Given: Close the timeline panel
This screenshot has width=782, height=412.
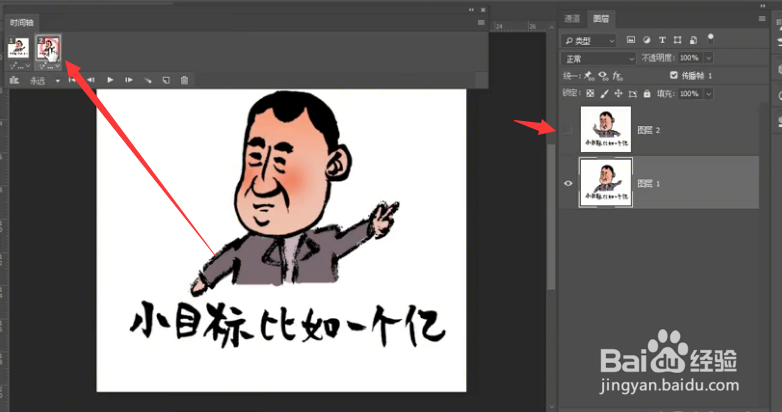Looking at the screenshot, I should [x=483, y=10].
